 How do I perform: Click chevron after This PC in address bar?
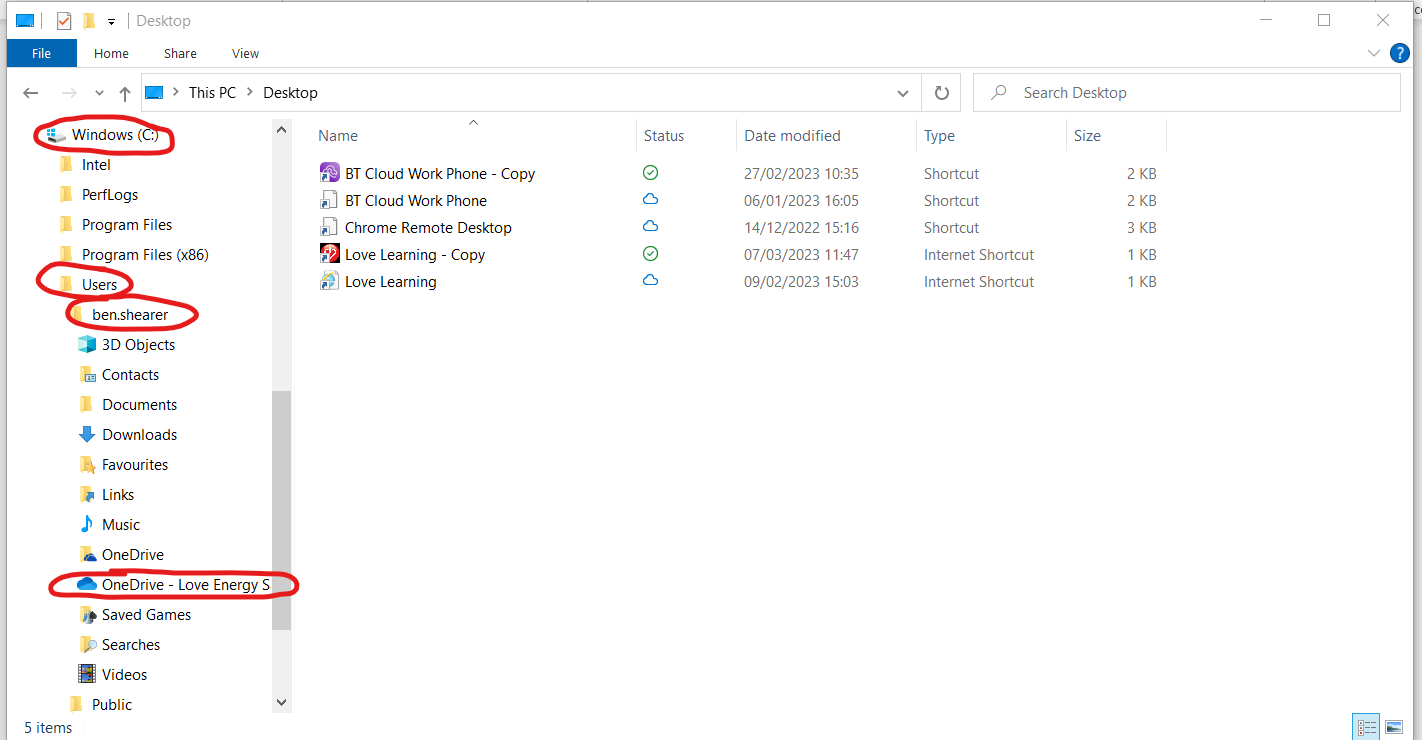click(x=249, y=93)
